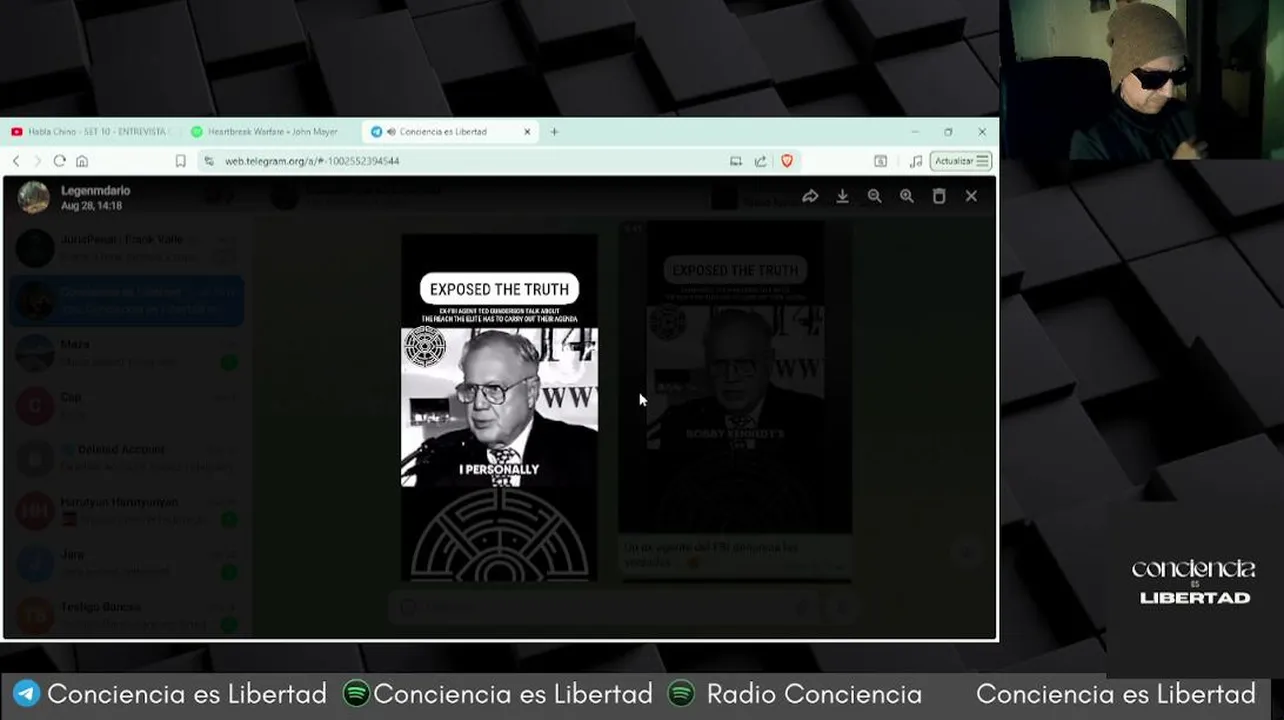Close the Conciencia es Libertad tab

527,132
